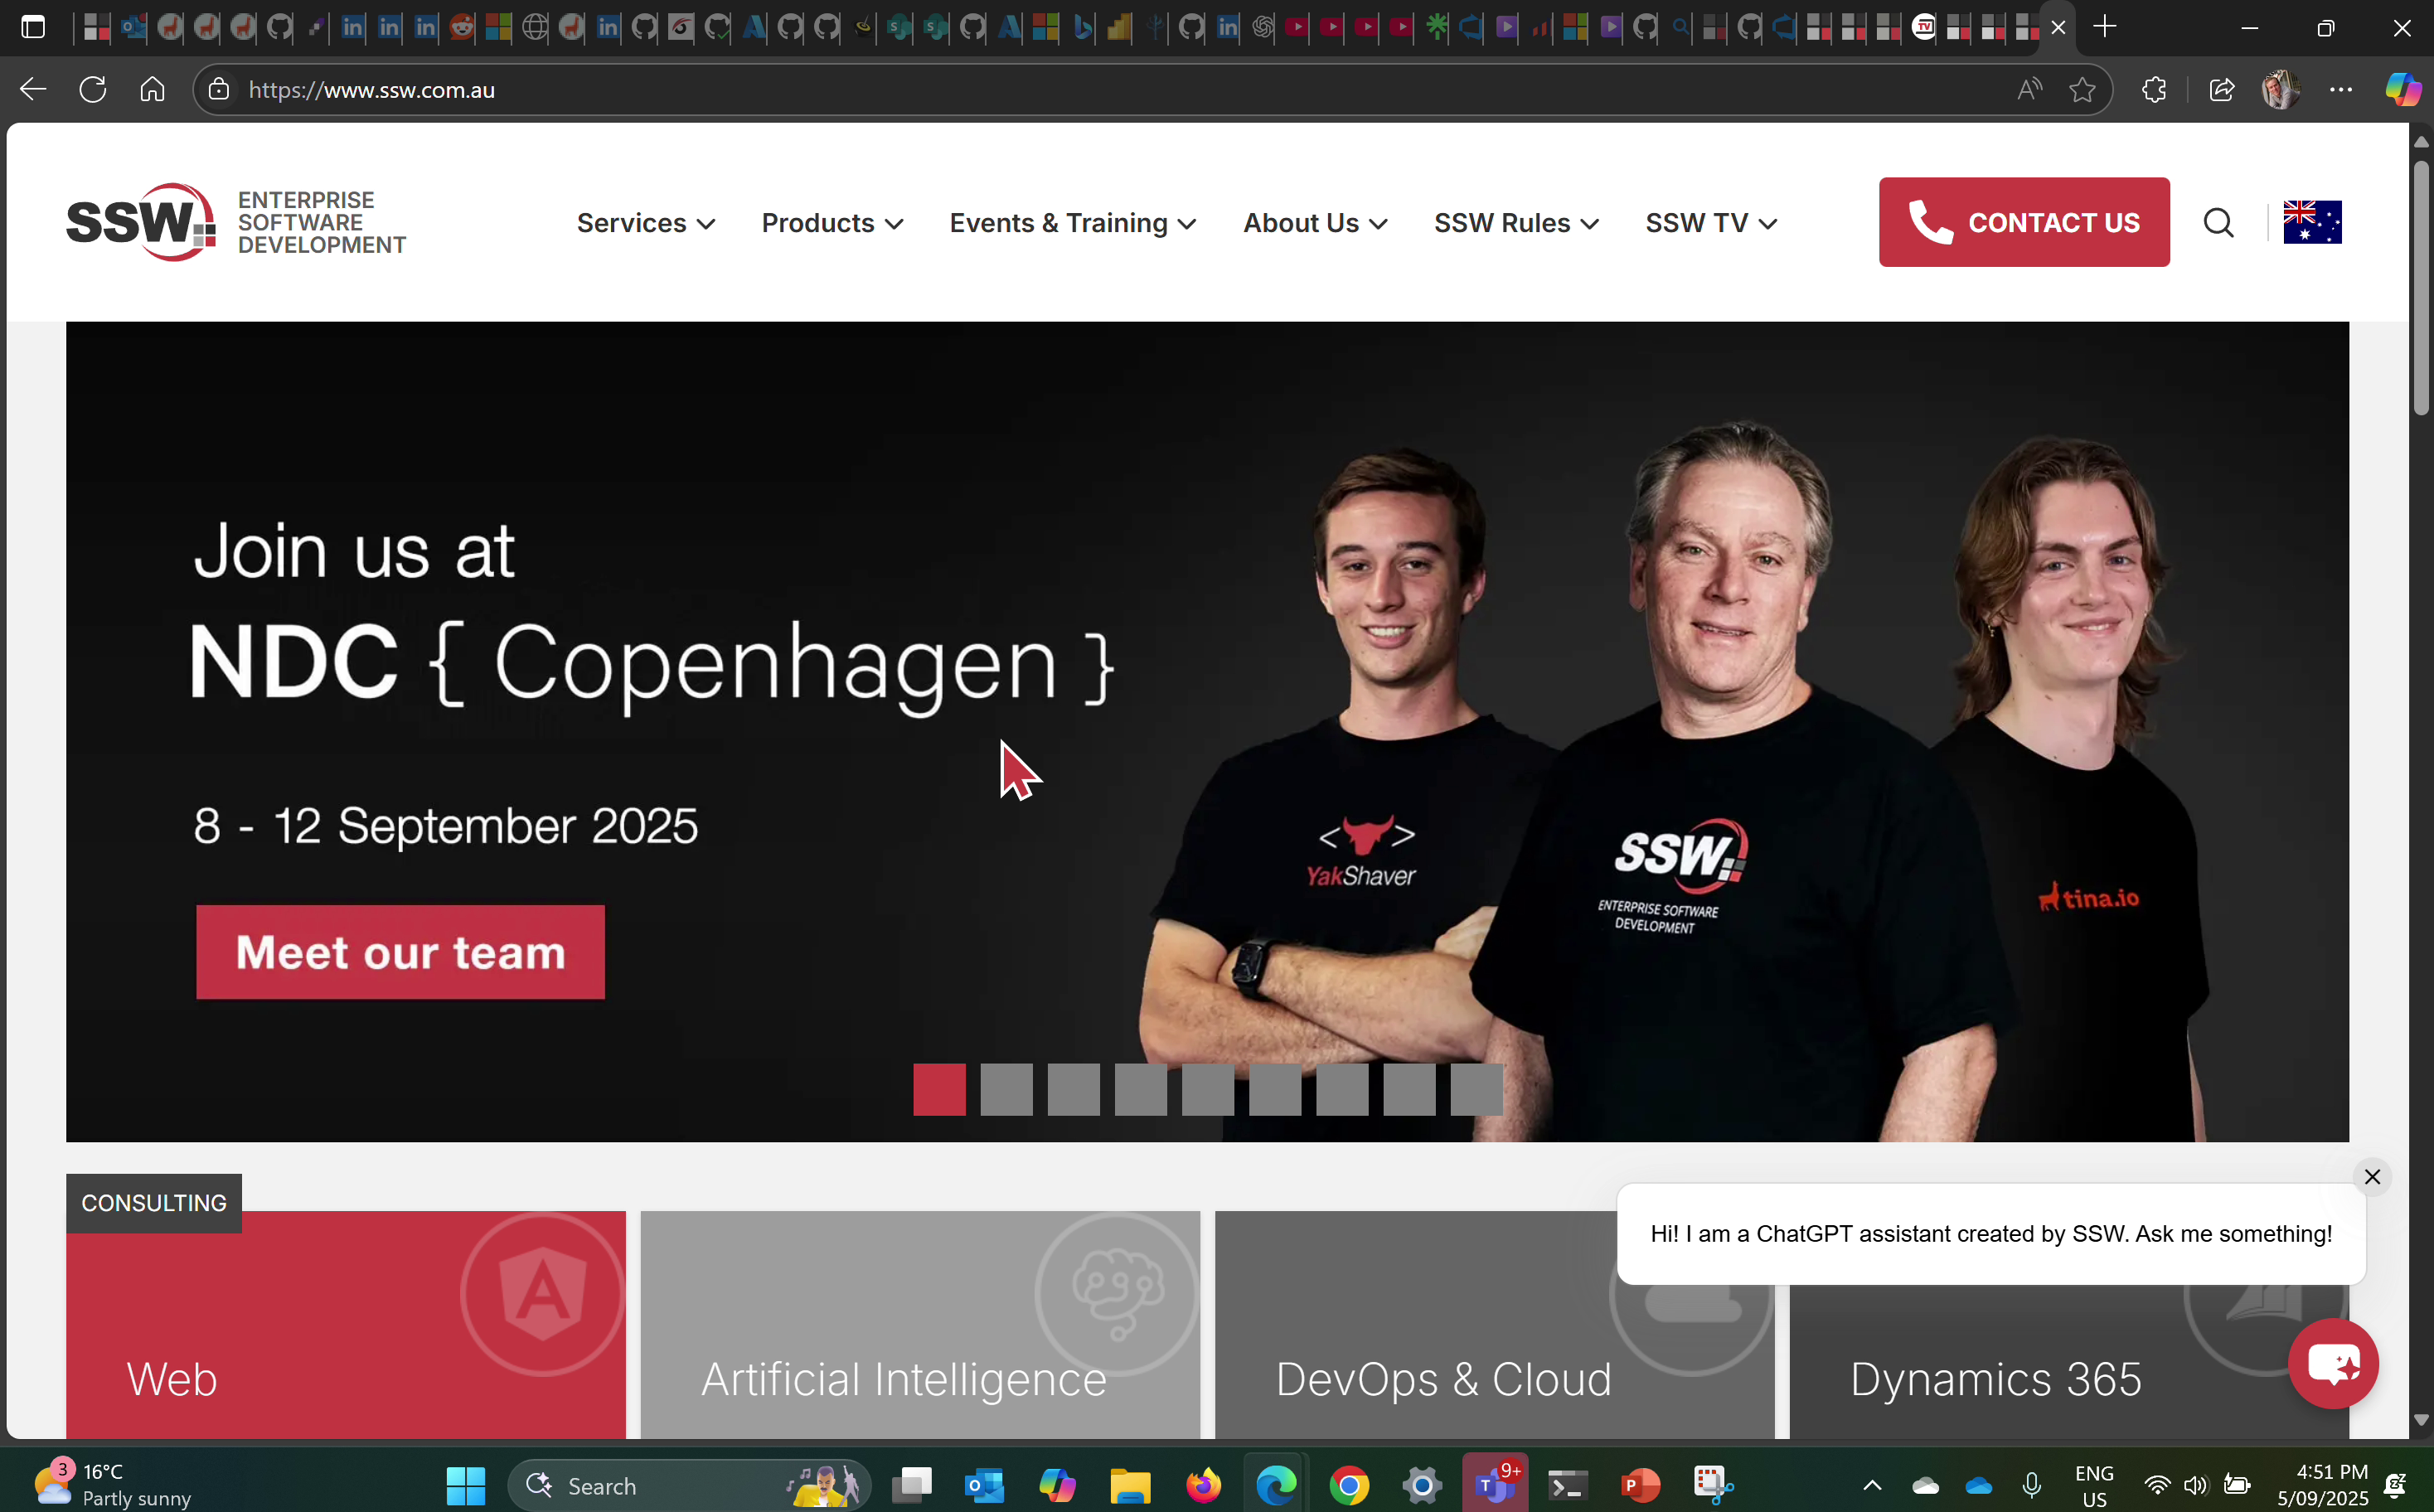Dismiss the ChatGPT assistant popup

[2372, 1177]
